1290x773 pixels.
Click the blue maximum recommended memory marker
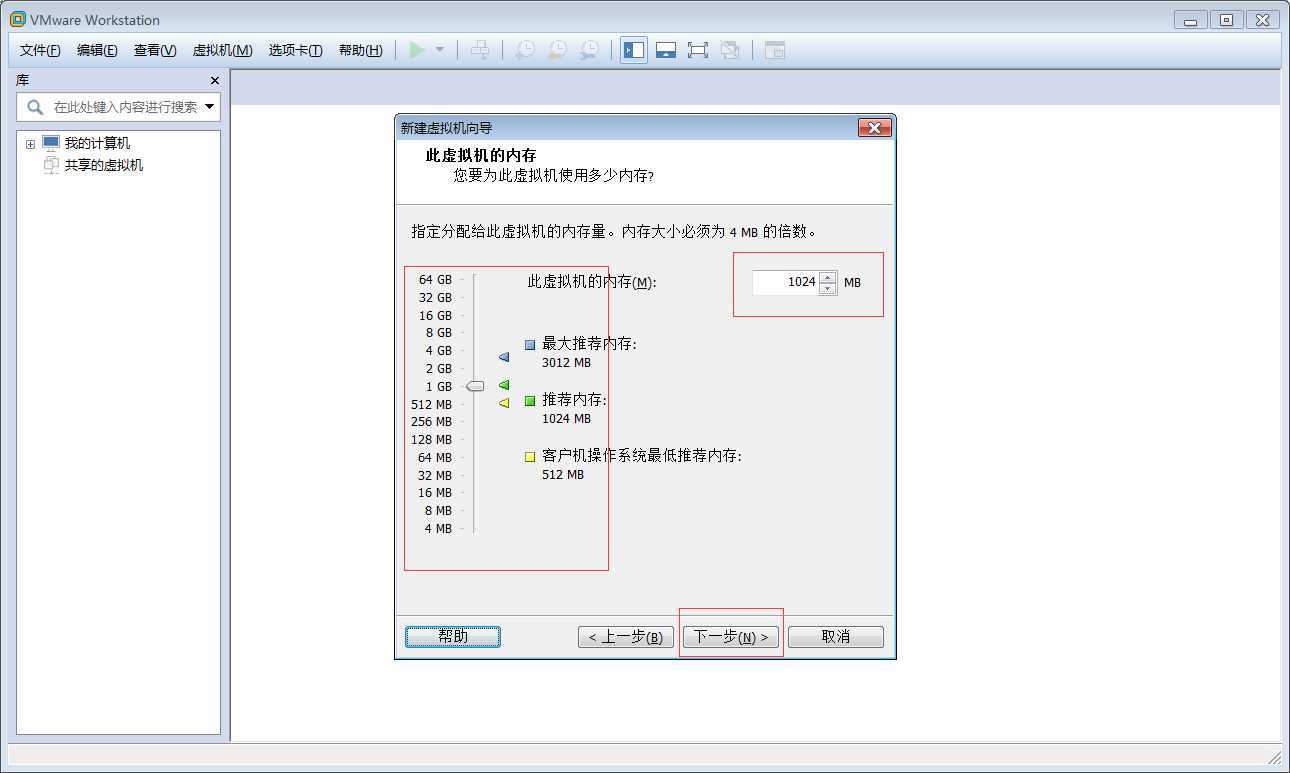(504, 357)
